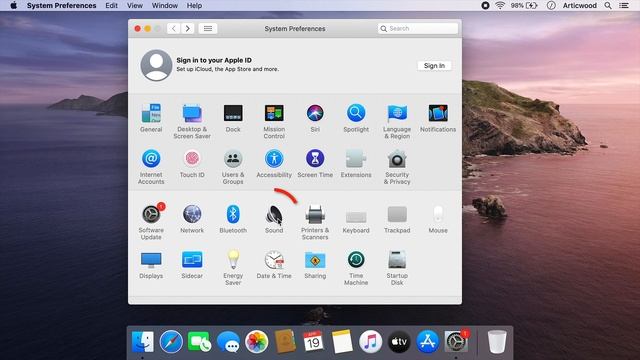
Task: Open Screen Time settings
Action: coord(315,159)
